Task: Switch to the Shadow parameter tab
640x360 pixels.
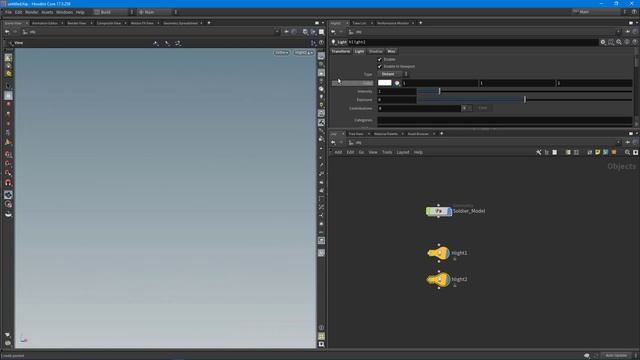Action: point(376,51)
